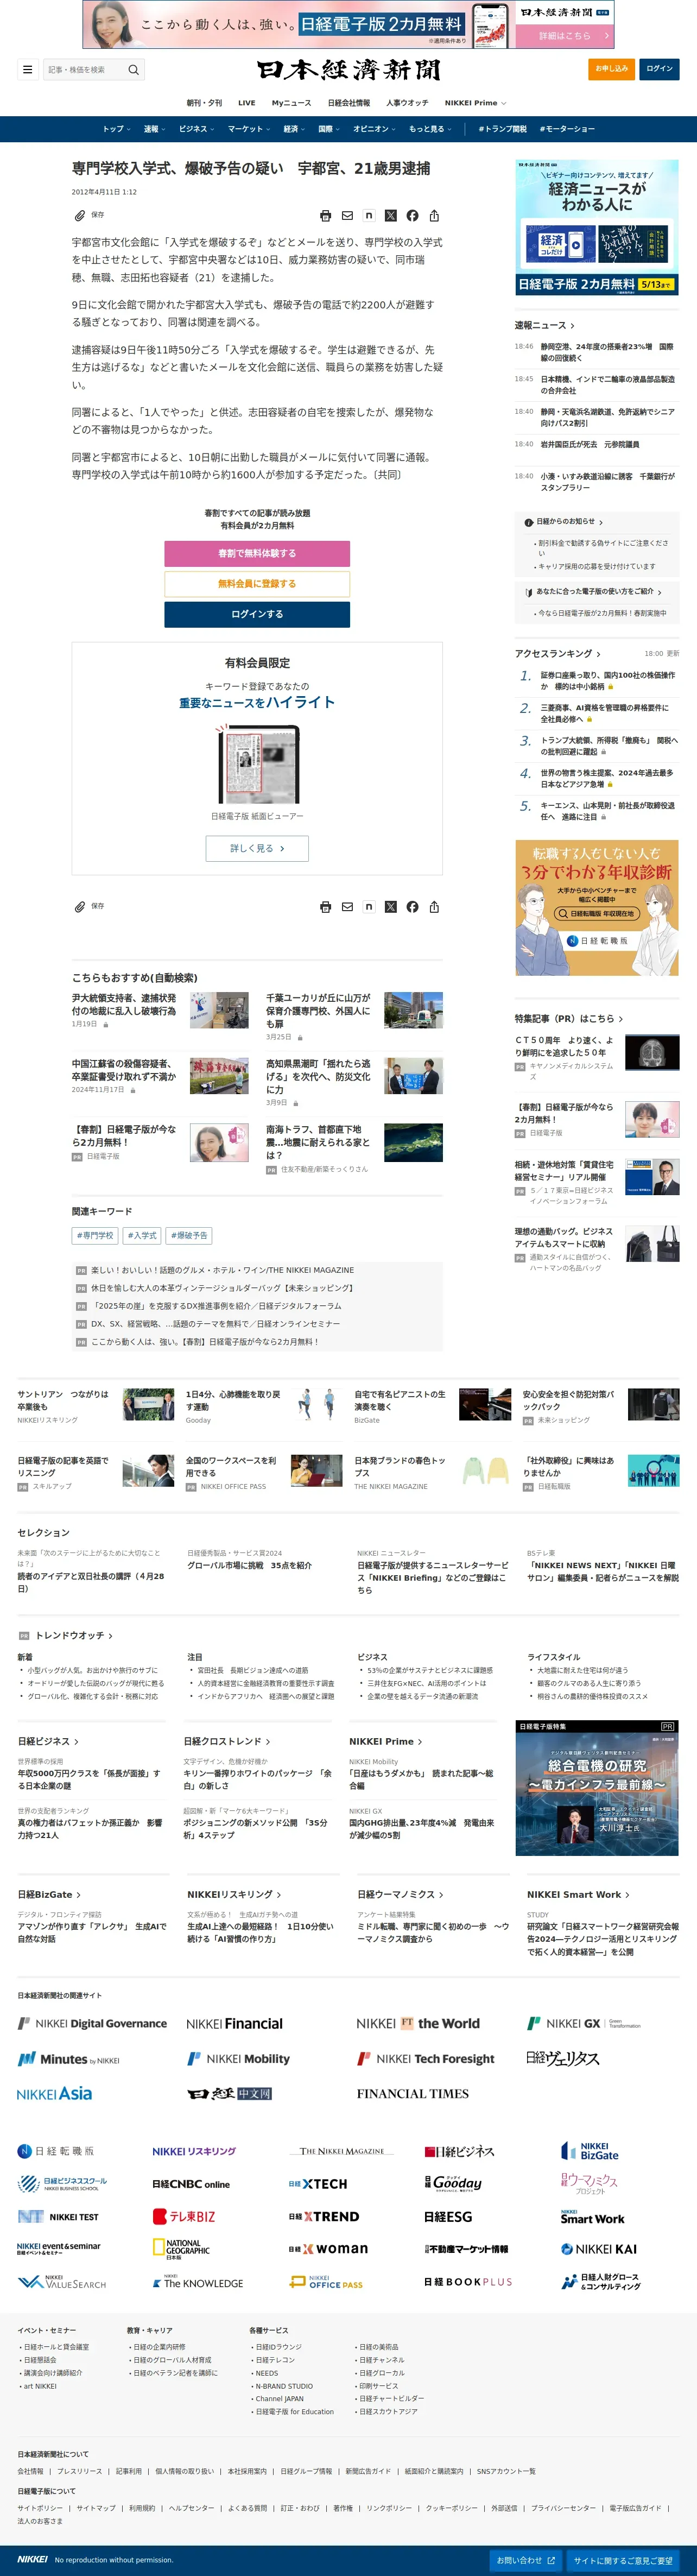The image size is (697, 2576).
Task: Open the NIKKEI Asia logo
Action: [x=54, y=2093]
